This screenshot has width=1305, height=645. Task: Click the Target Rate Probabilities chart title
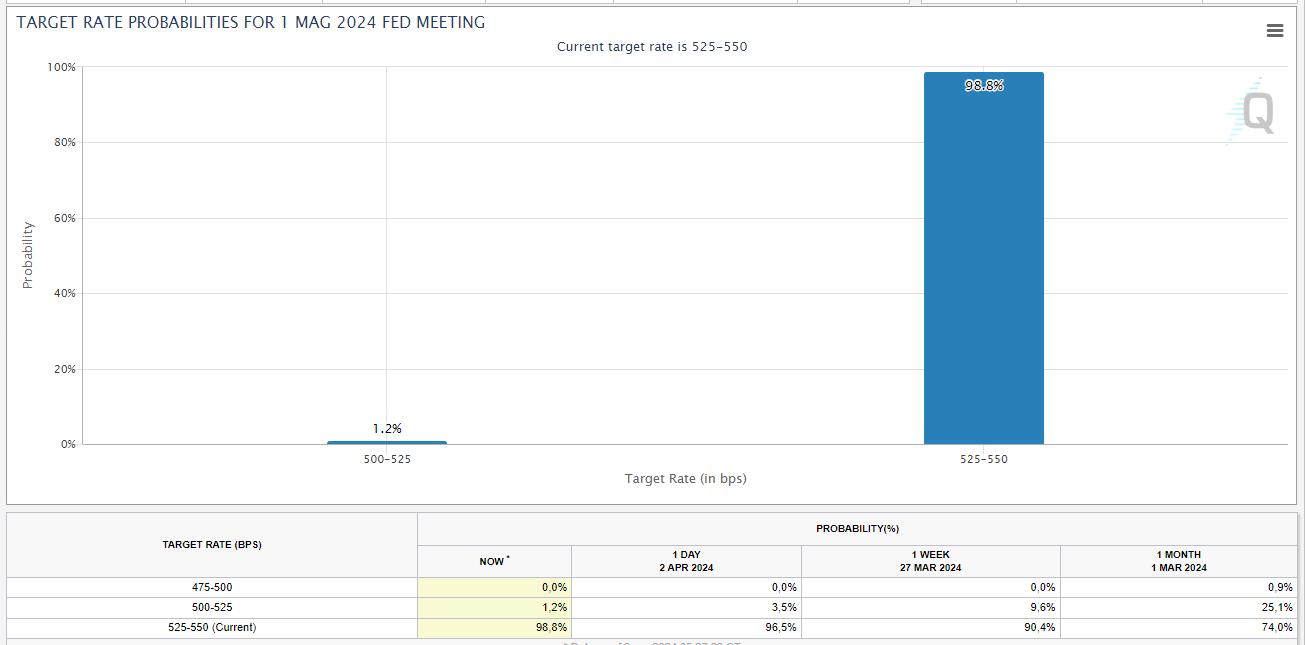pos(251,23)
